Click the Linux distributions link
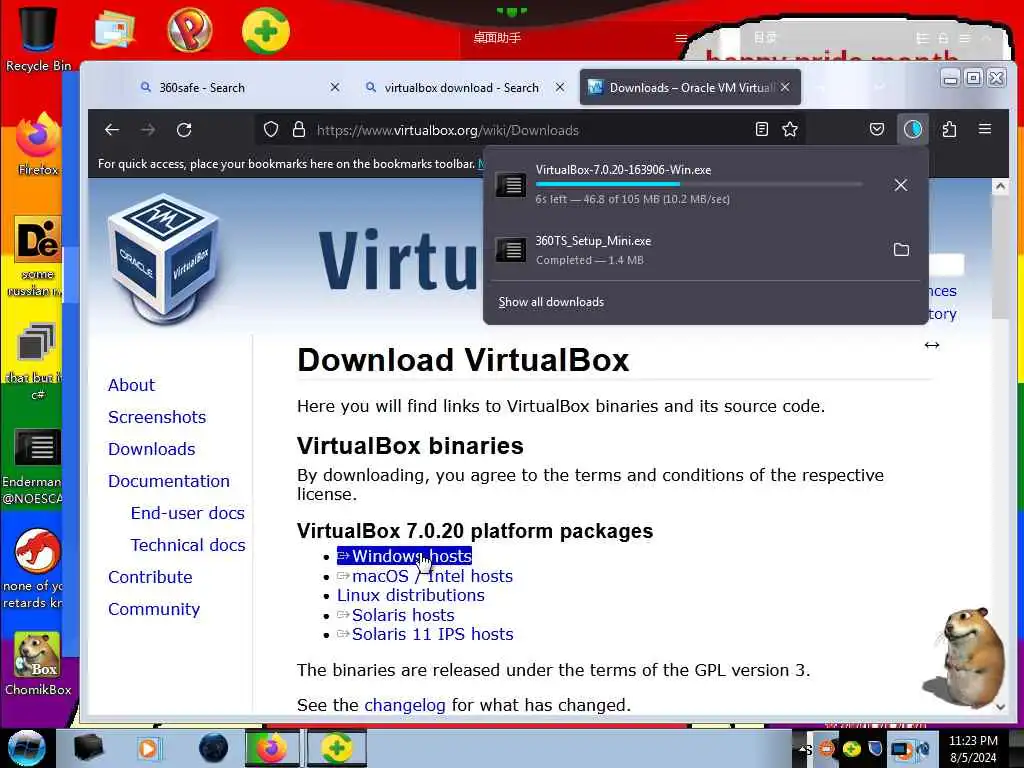The width and height of the screenshot is (1024, 768). (411, 596)
